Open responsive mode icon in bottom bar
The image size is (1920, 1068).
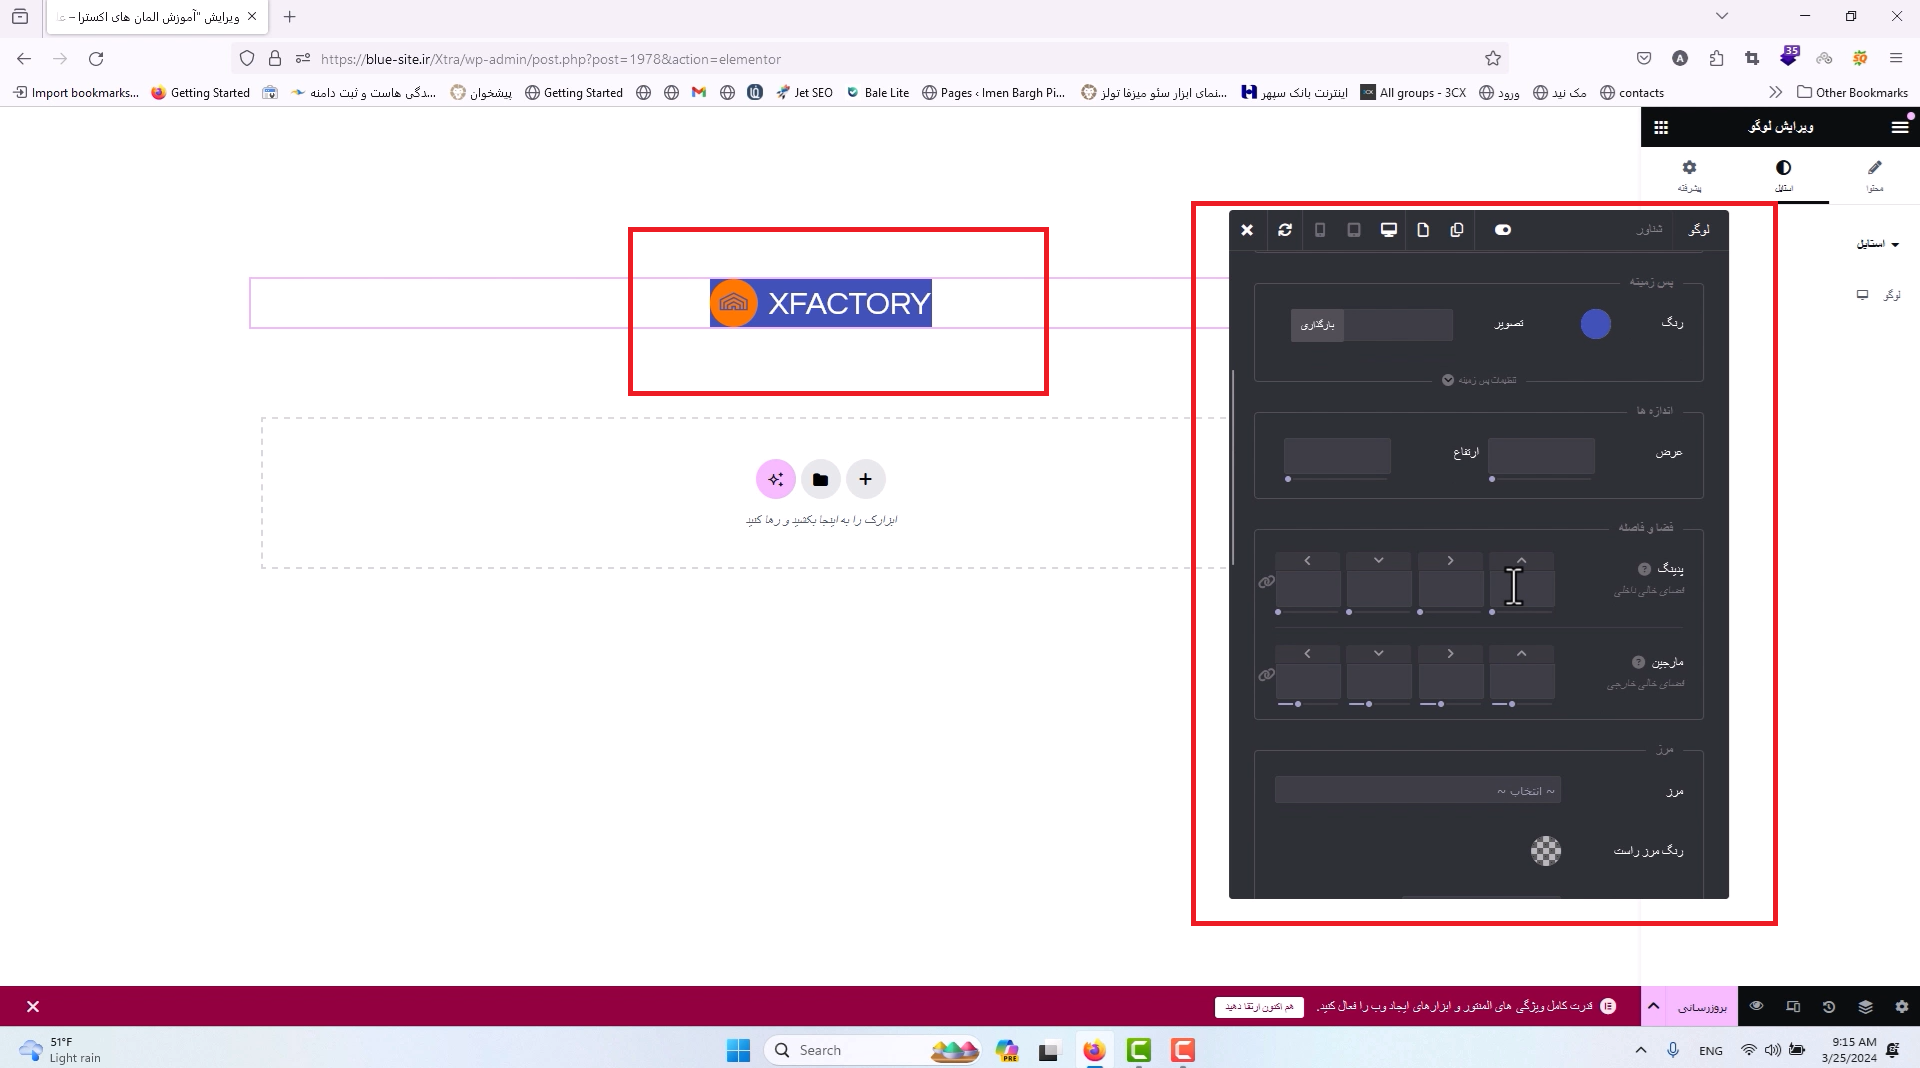click(x=1793, y=1007)
